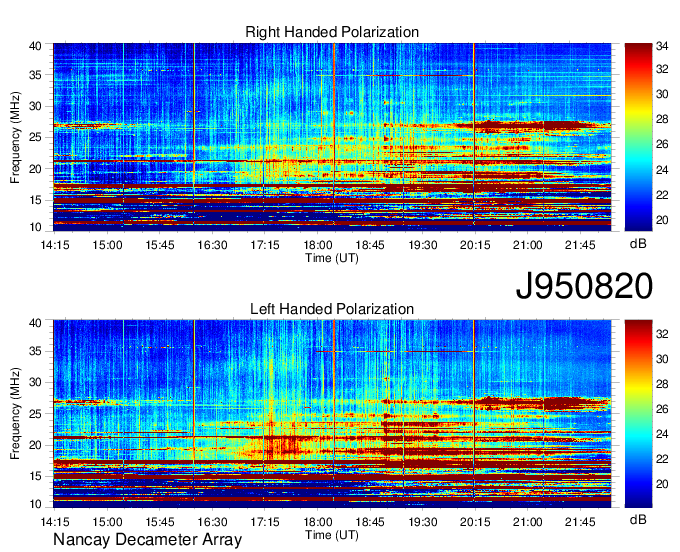Click the 35 MHz tick on Left Handed plot
The height and width of the screenshot is (552, 680).
[35, 351]
